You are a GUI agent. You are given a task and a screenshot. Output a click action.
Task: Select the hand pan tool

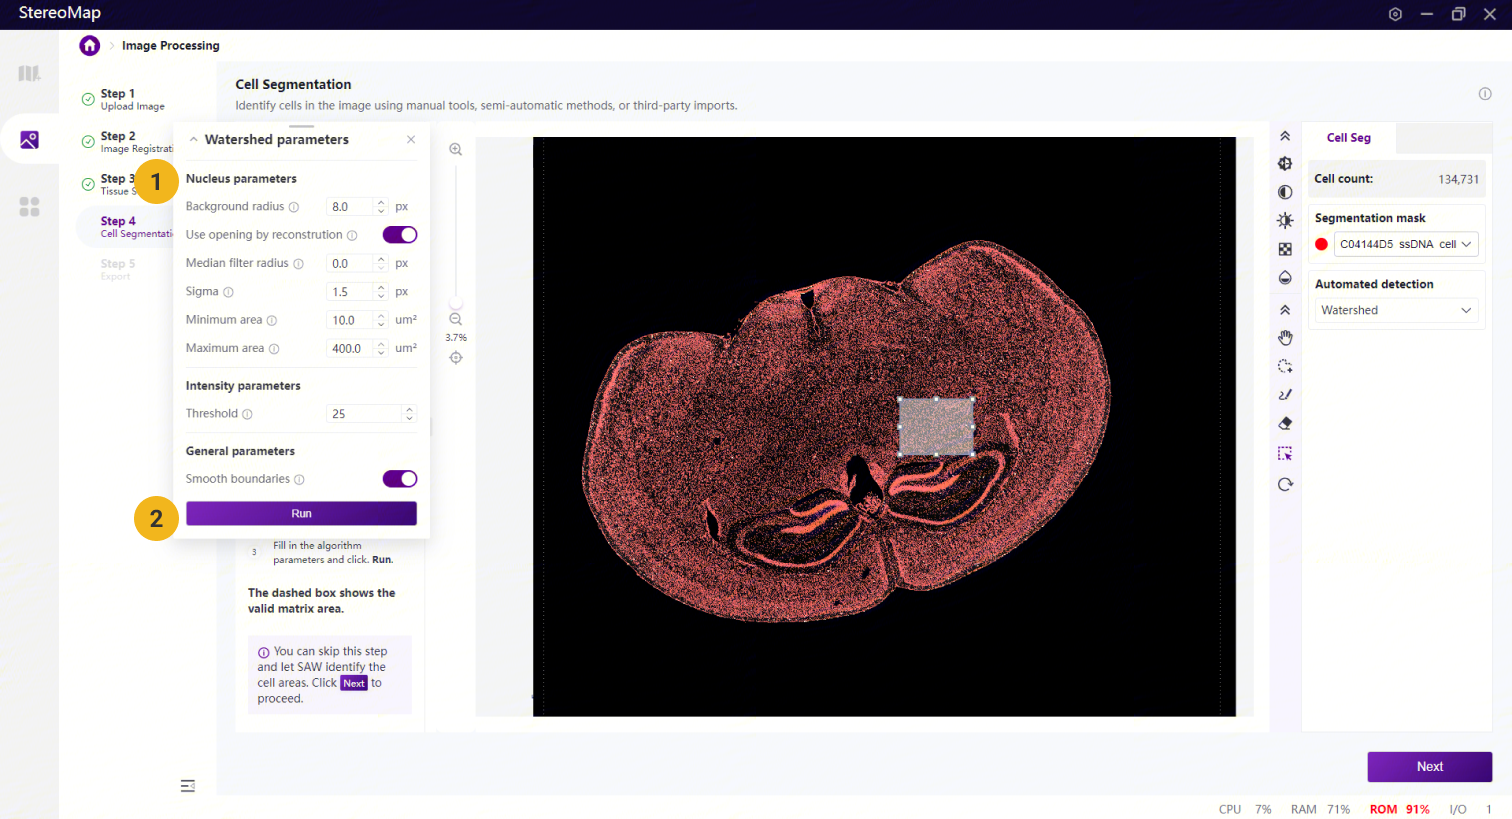pyautogui.click(x=1285, y=338)
